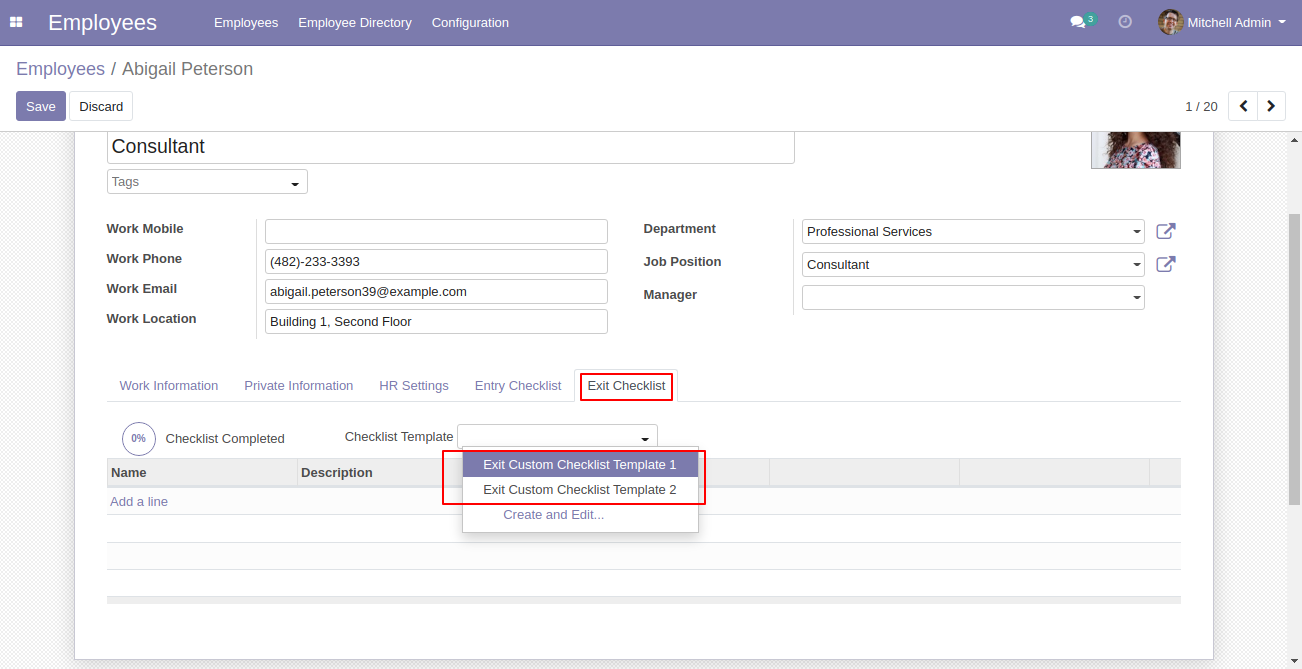Click the clock activities icon
Screen dimensions: 1302x669
tap(1125, 22)
